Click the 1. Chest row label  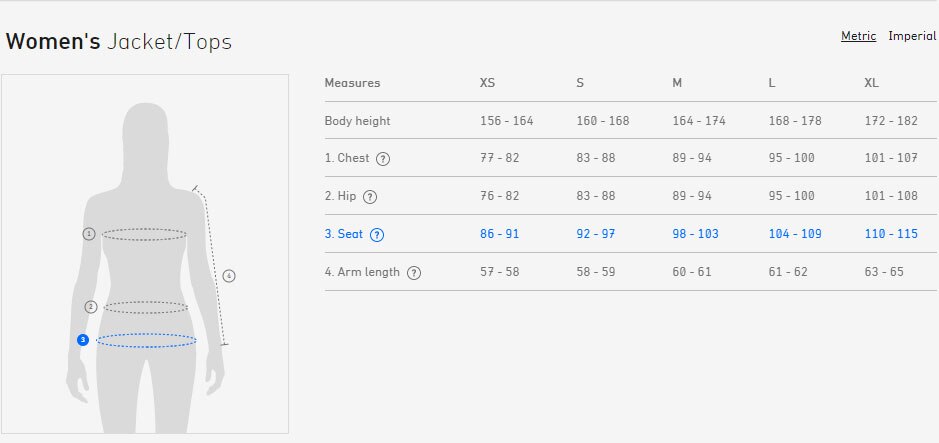[347, 158]
